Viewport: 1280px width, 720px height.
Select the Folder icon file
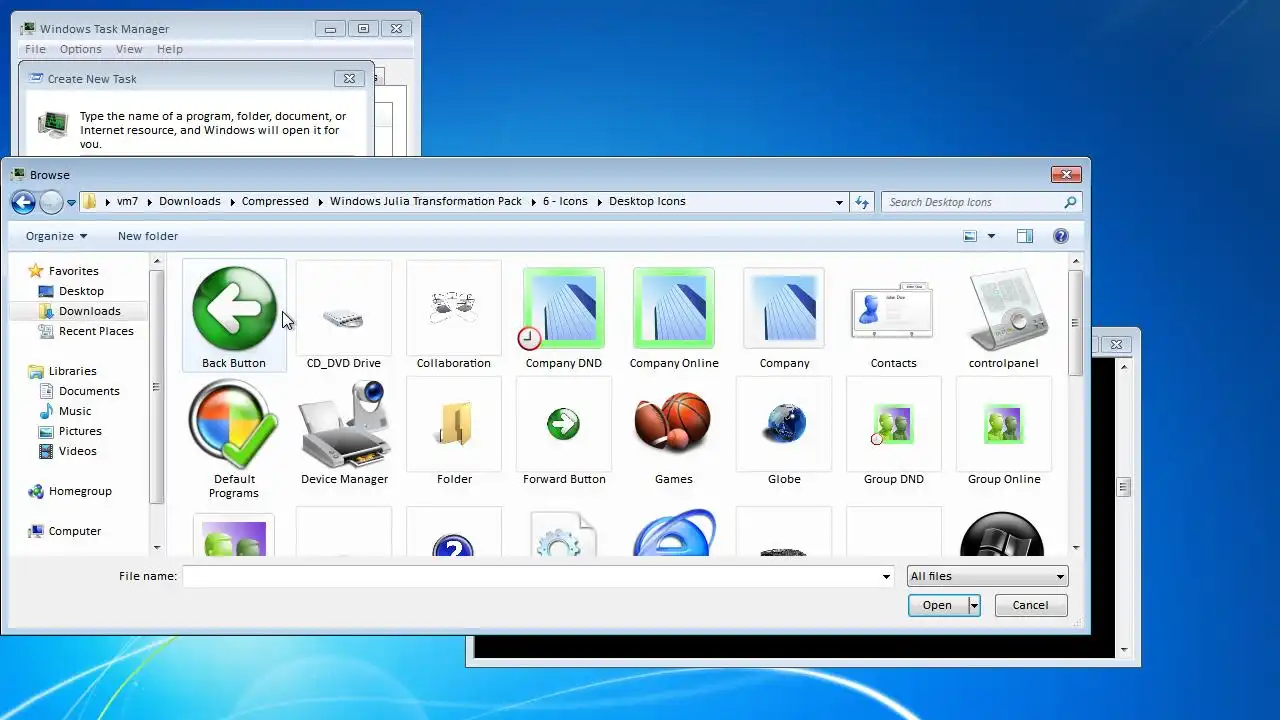tap(454, 432)
